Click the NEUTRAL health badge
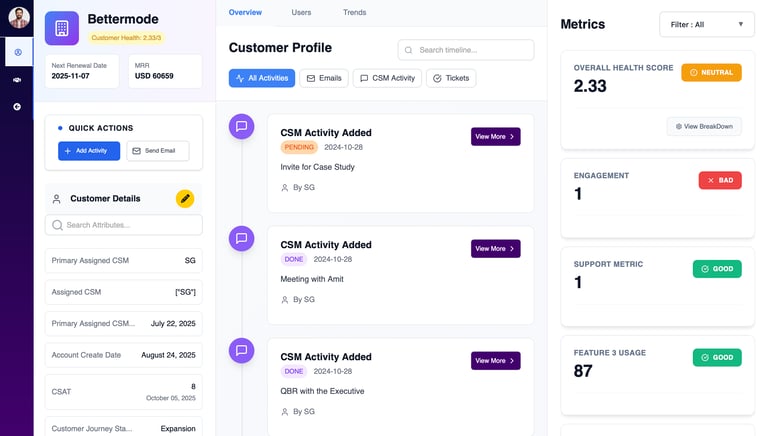The height and width of the screenshot is (436, 768). (x=711, y=73)
